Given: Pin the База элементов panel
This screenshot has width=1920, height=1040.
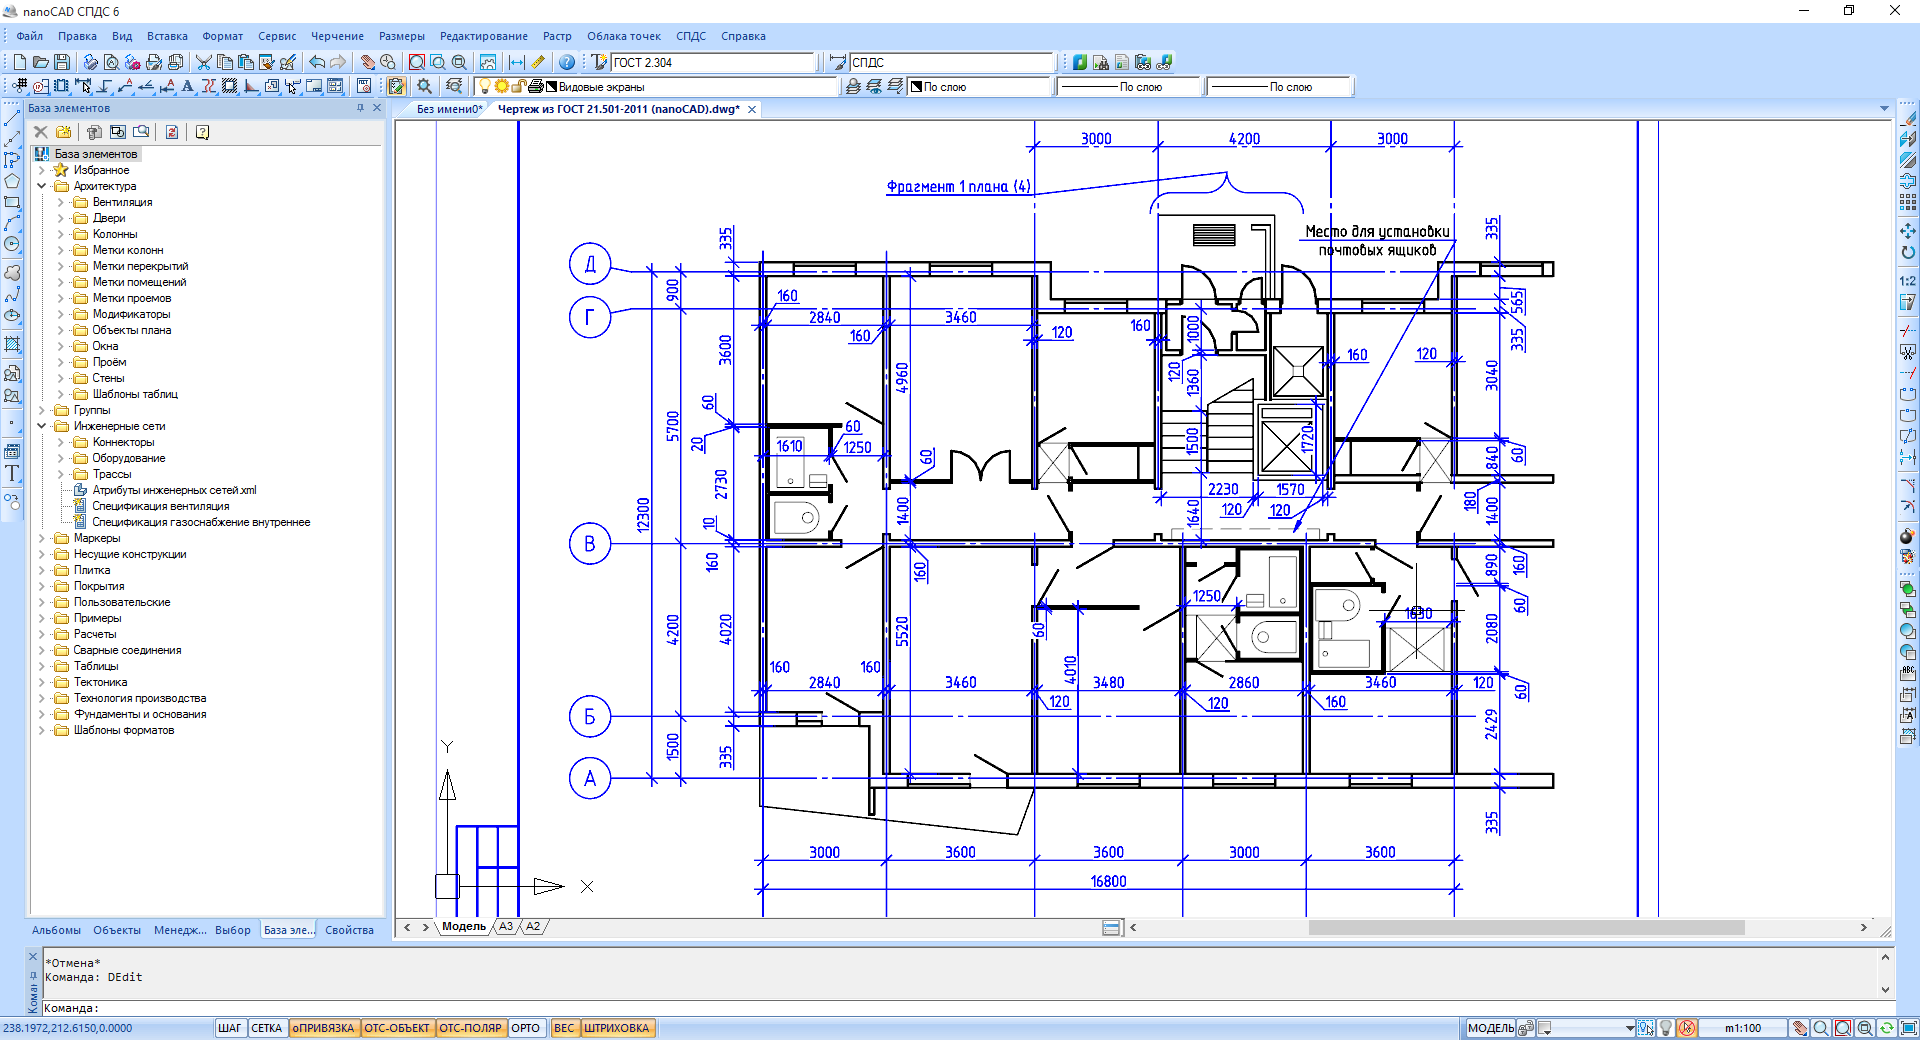Looking at the screenshot, I should point(360,108).
